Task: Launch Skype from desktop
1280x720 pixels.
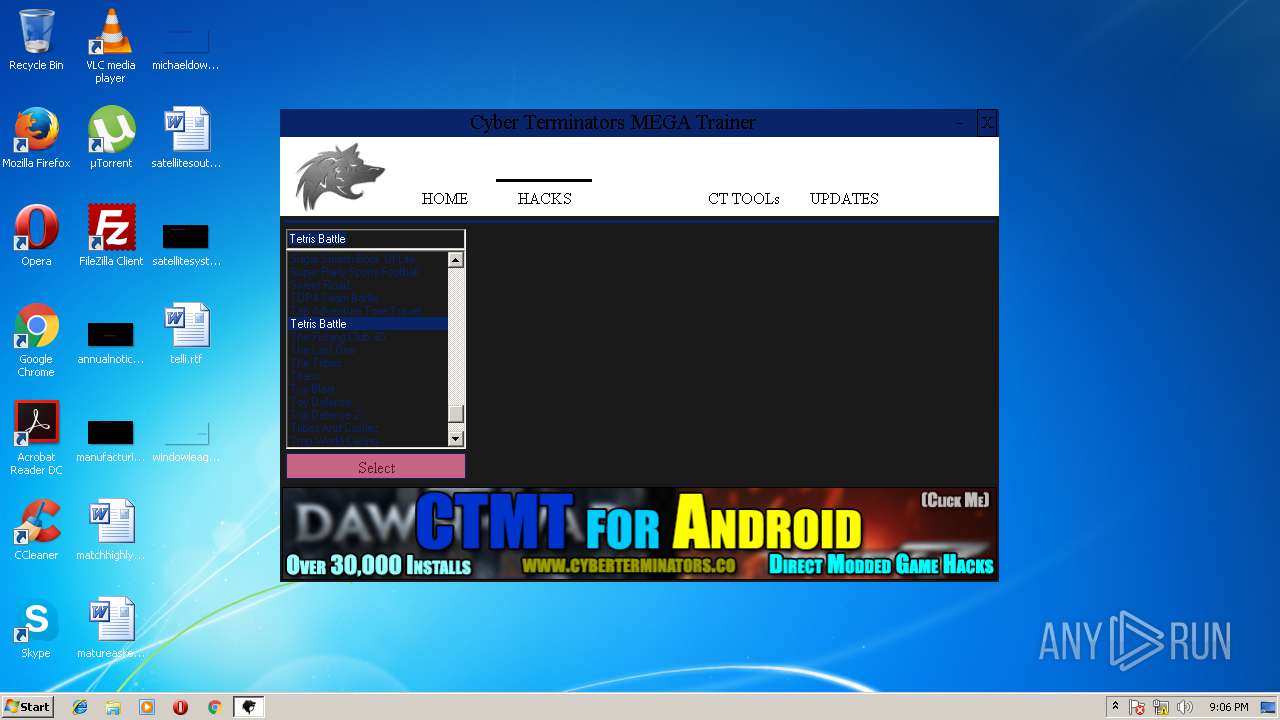Action: [36, 628]
